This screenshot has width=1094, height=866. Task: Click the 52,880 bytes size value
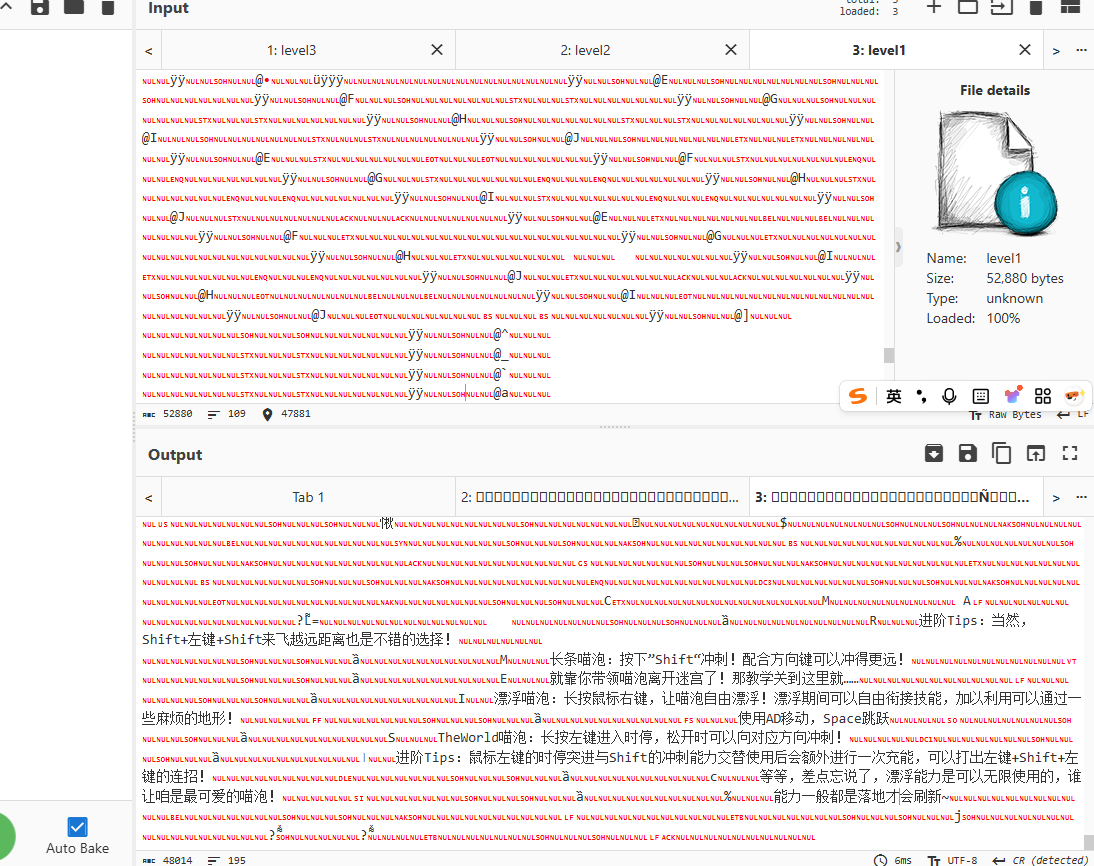point(1025,278)
